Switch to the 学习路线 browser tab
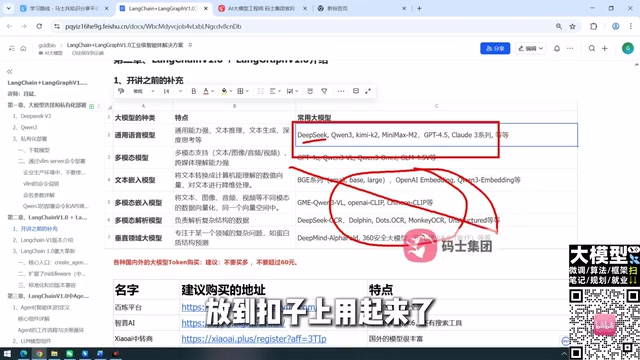 pyautogui.click(x=64, y=8)
